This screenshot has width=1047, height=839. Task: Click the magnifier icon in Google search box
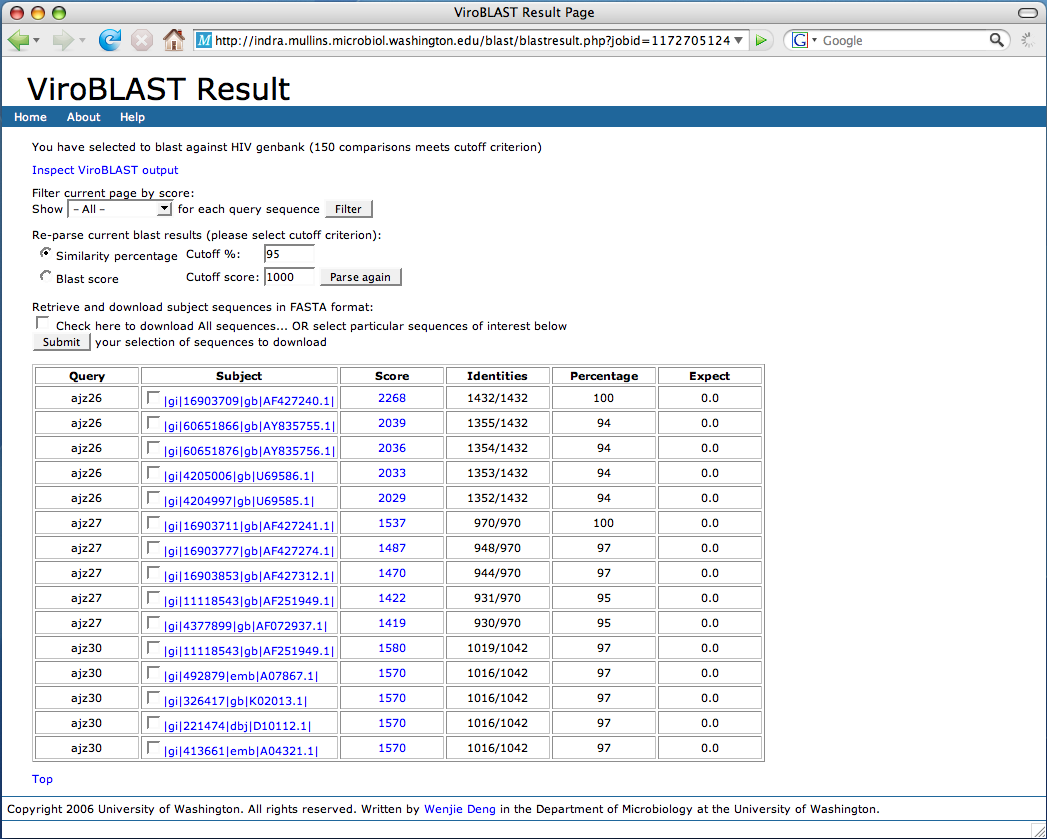pos(996,40)
